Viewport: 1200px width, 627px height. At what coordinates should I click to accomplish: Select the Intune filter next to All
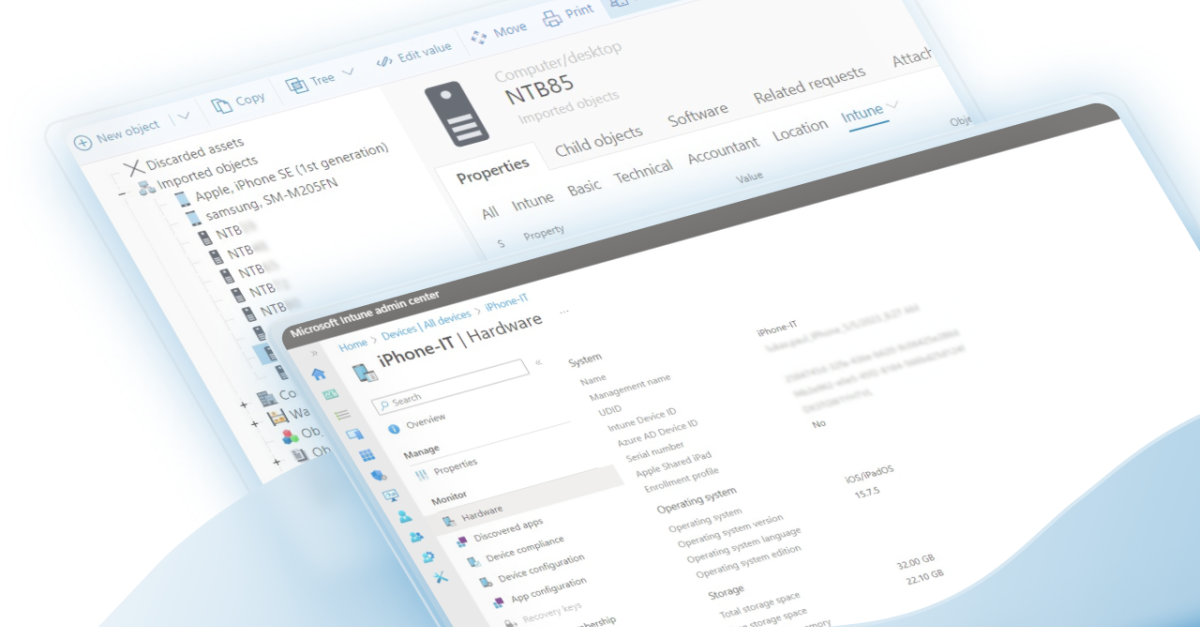pos(533,202)
